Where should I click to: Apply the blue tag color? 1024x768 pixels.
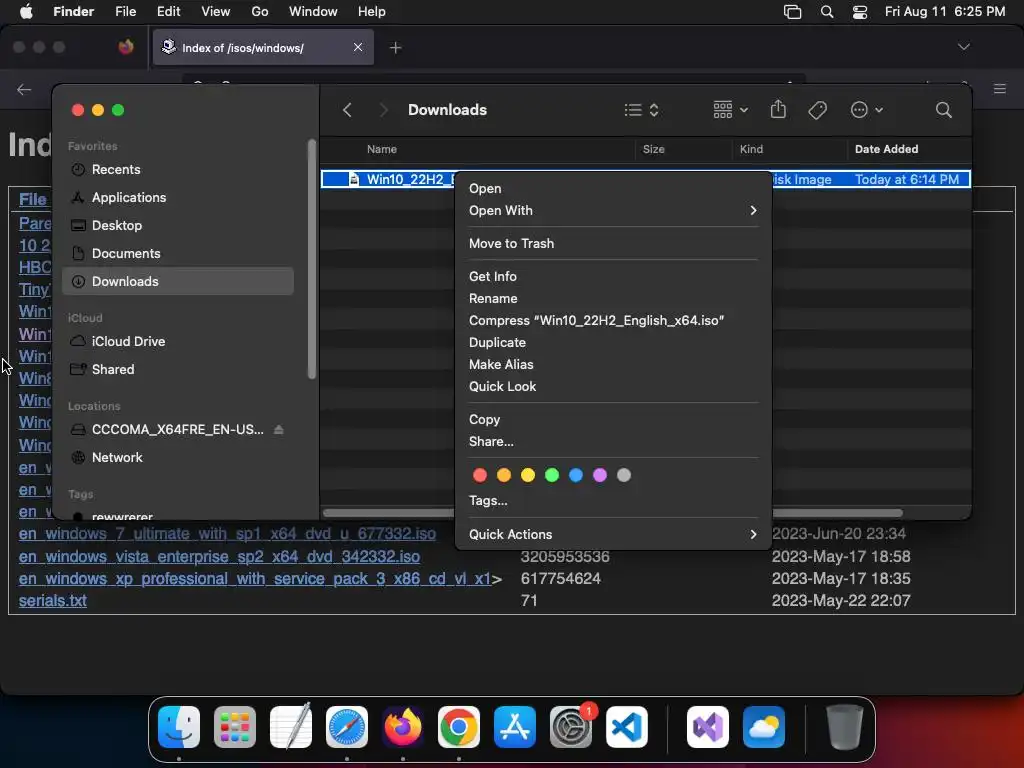pyautogui.click(x=576, y=475)
